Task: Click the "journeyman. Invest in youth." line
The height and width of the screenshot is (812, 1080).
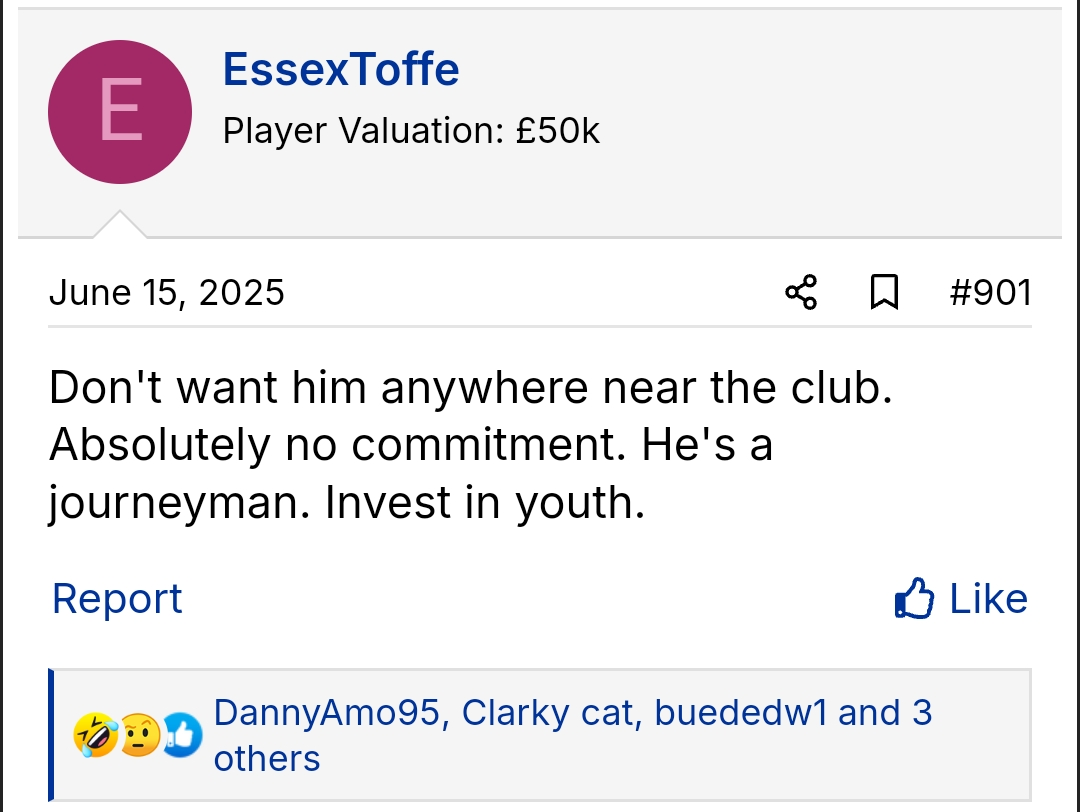Action: pos(346,504)
